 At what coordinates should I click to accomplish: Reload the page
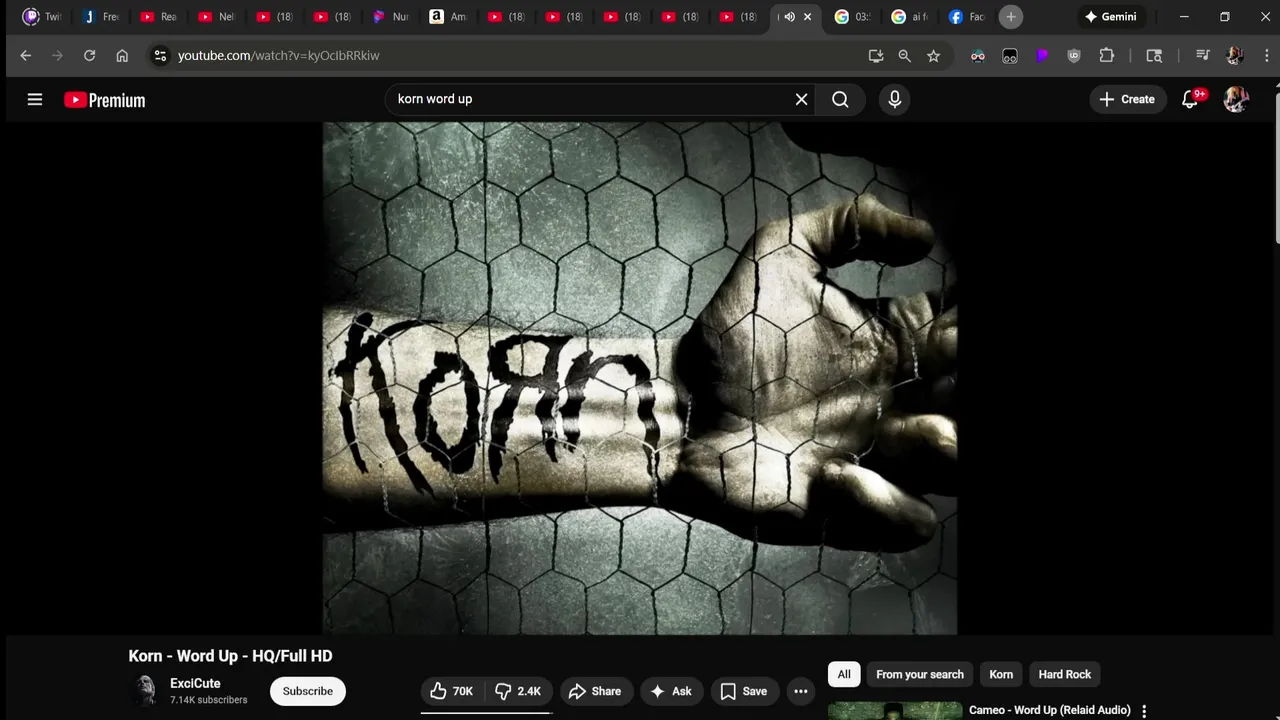coord(89,56)
